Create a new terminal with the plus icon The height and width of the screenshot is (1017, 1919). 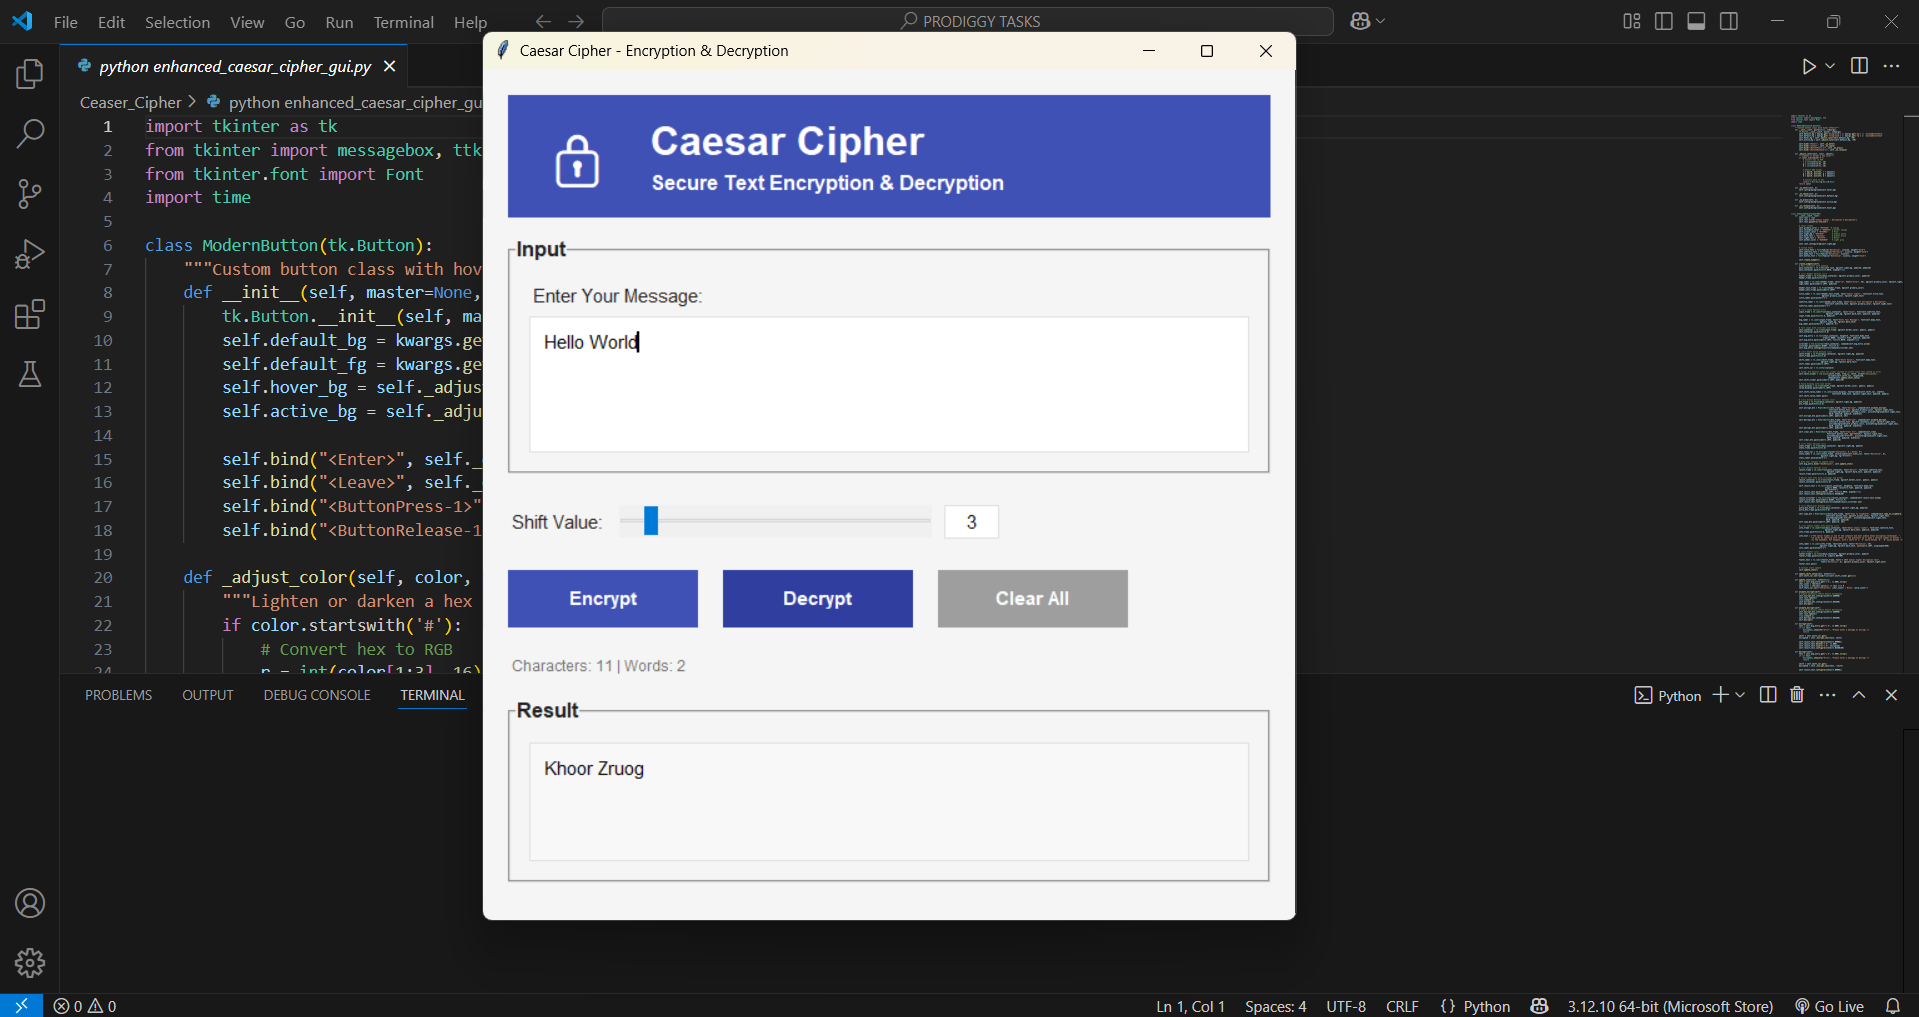click(x=1720, y=695)
